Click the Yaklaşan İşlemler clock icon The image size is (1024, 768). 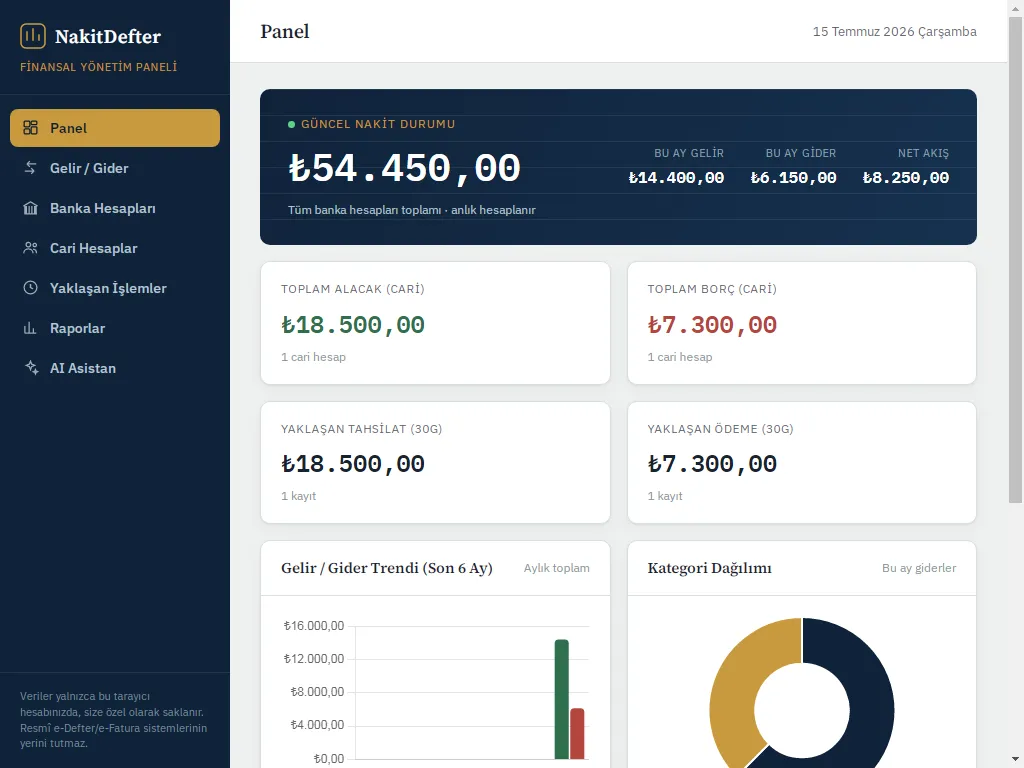point(31,288)
